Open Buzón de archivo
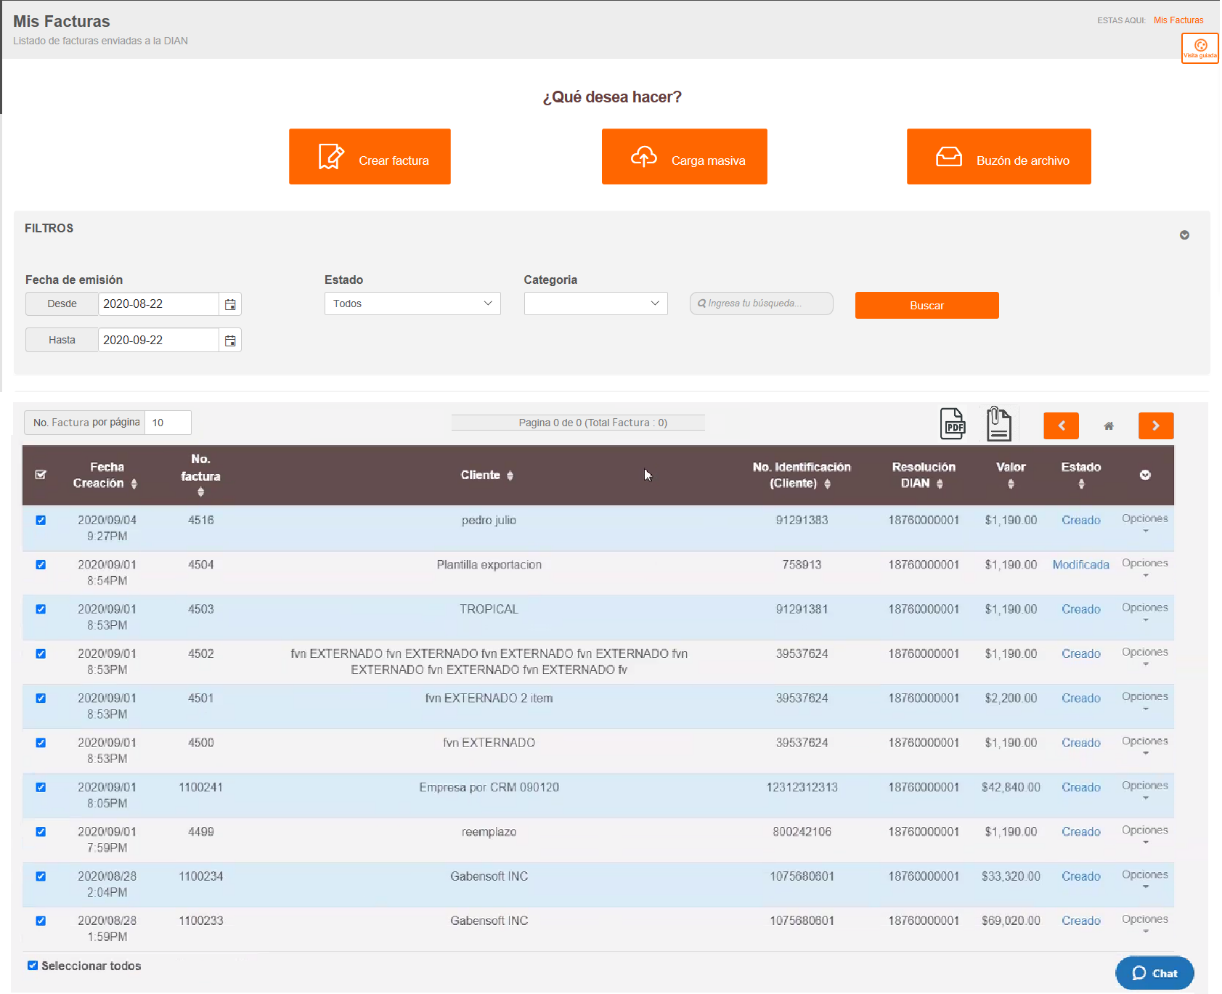The image size is (1222, 994). pyautogui.click(x=999, y=157)
